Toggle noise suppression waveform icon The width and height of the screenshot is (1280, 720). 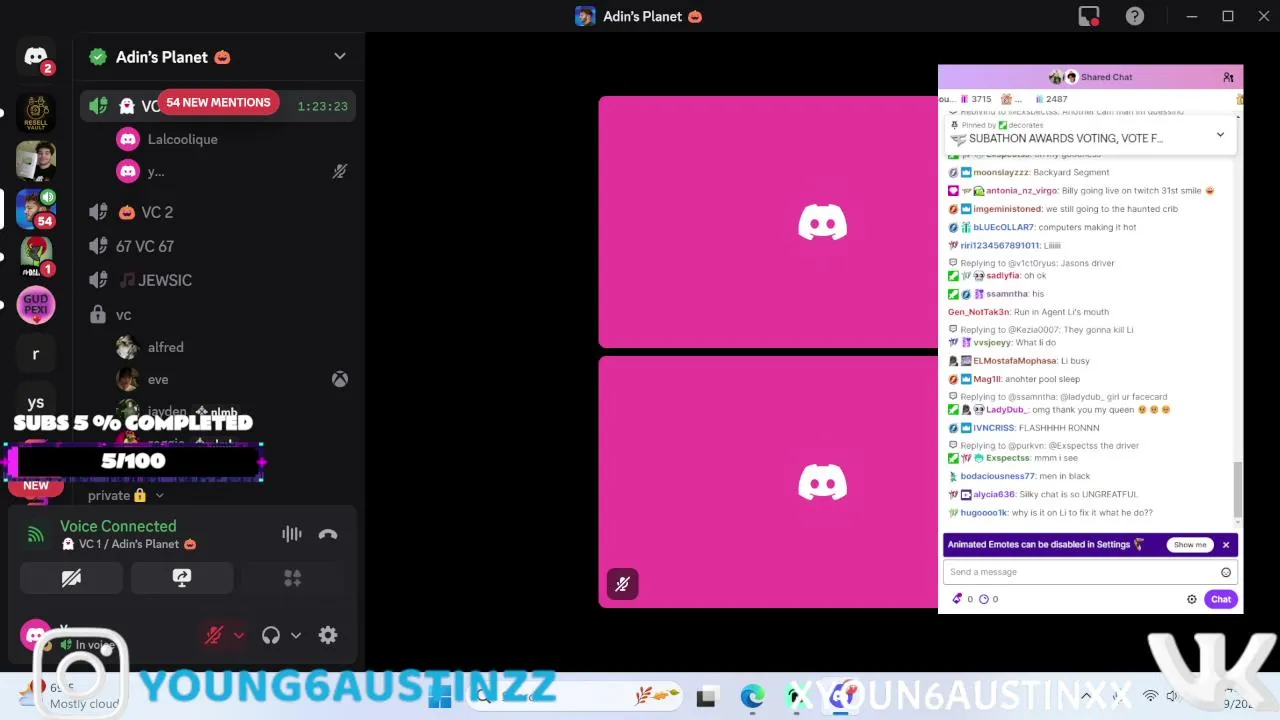point(291,534)
